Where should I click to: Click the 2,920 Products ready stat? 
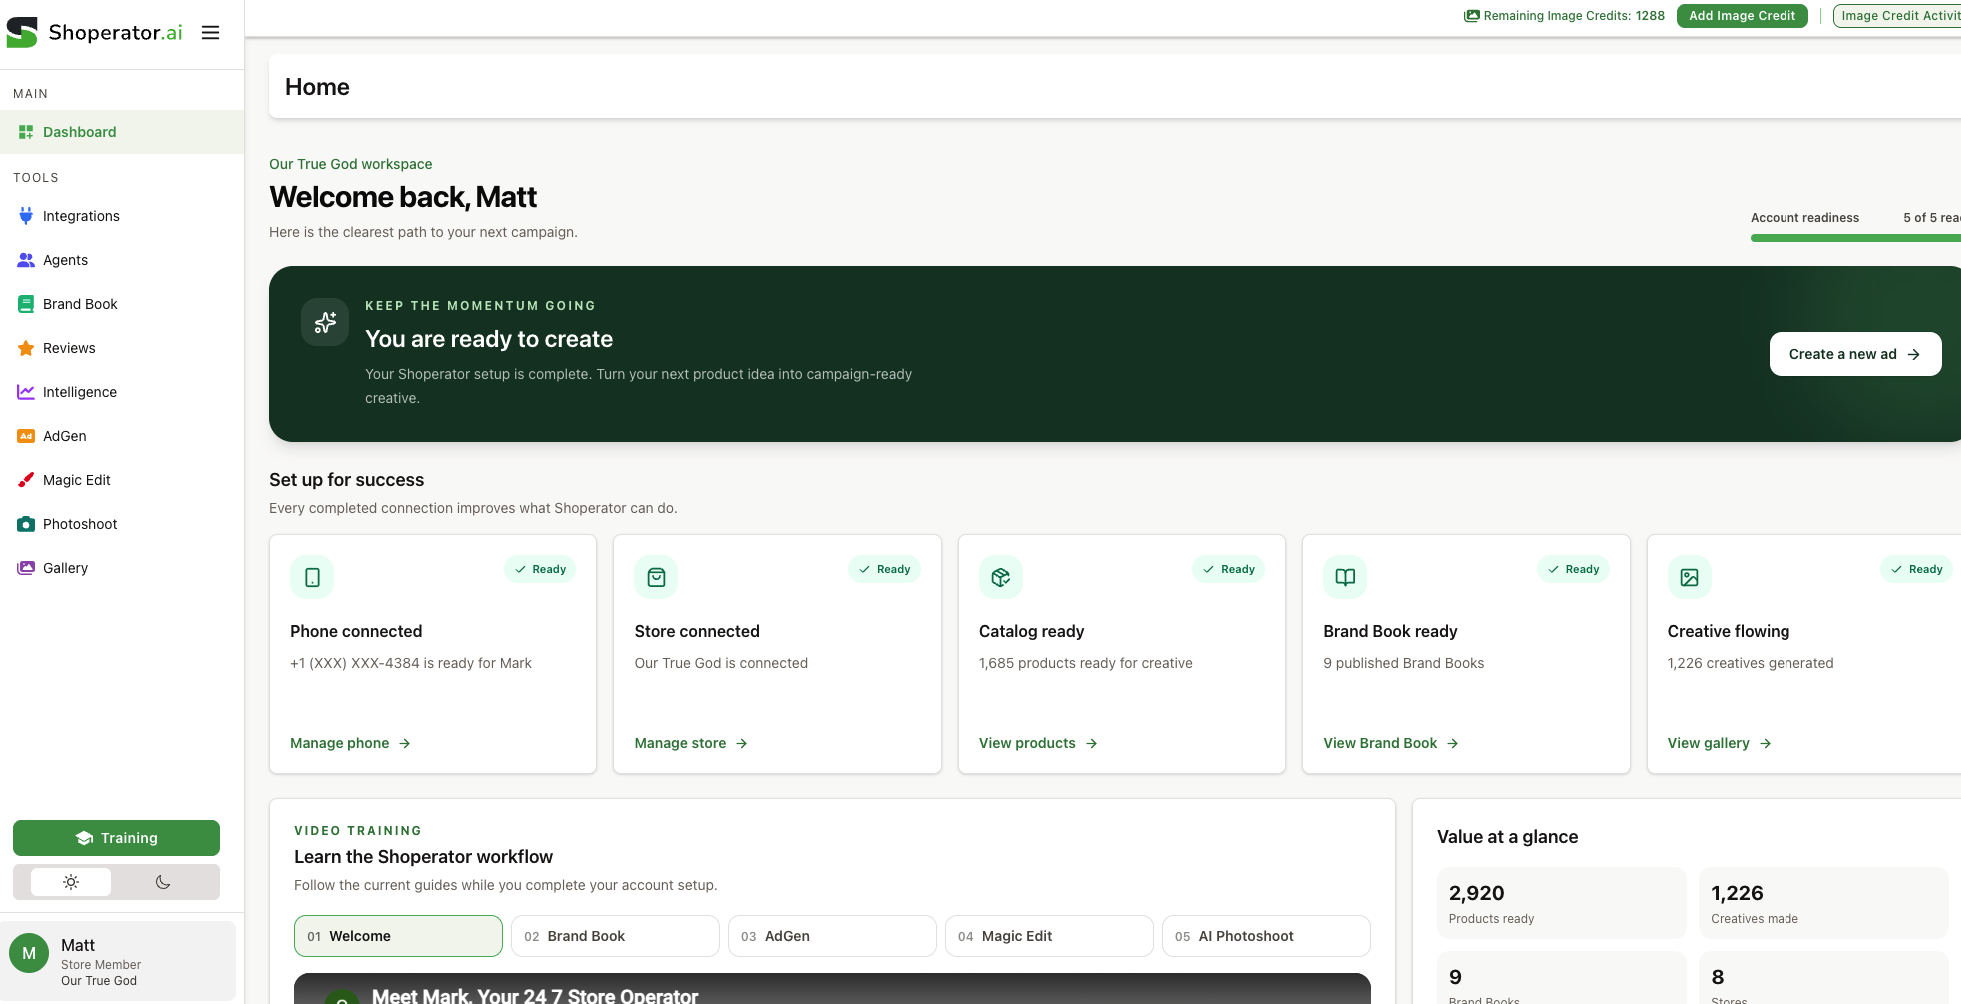[1561, 903]
